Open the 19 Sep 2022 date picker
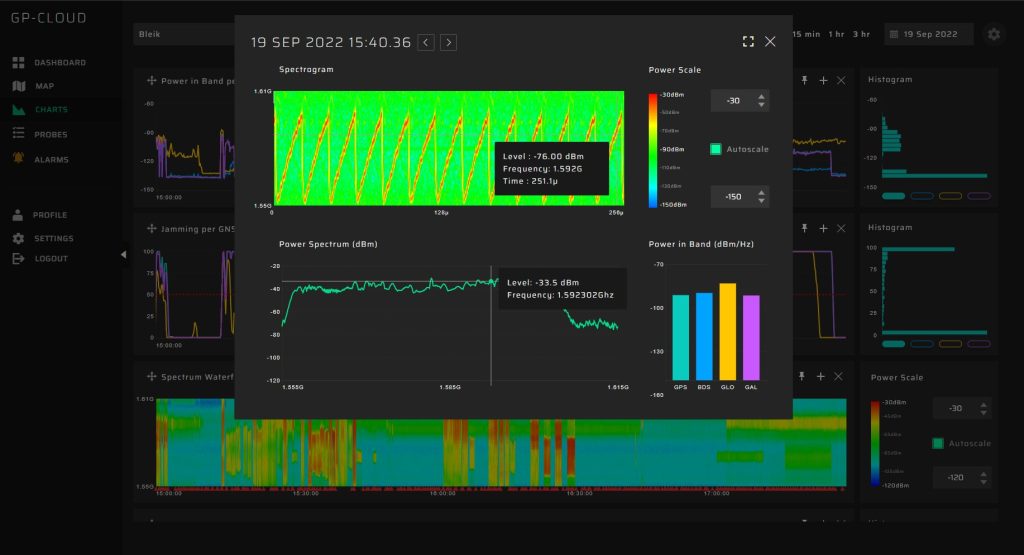The image size is (1024, 555). 930,34
